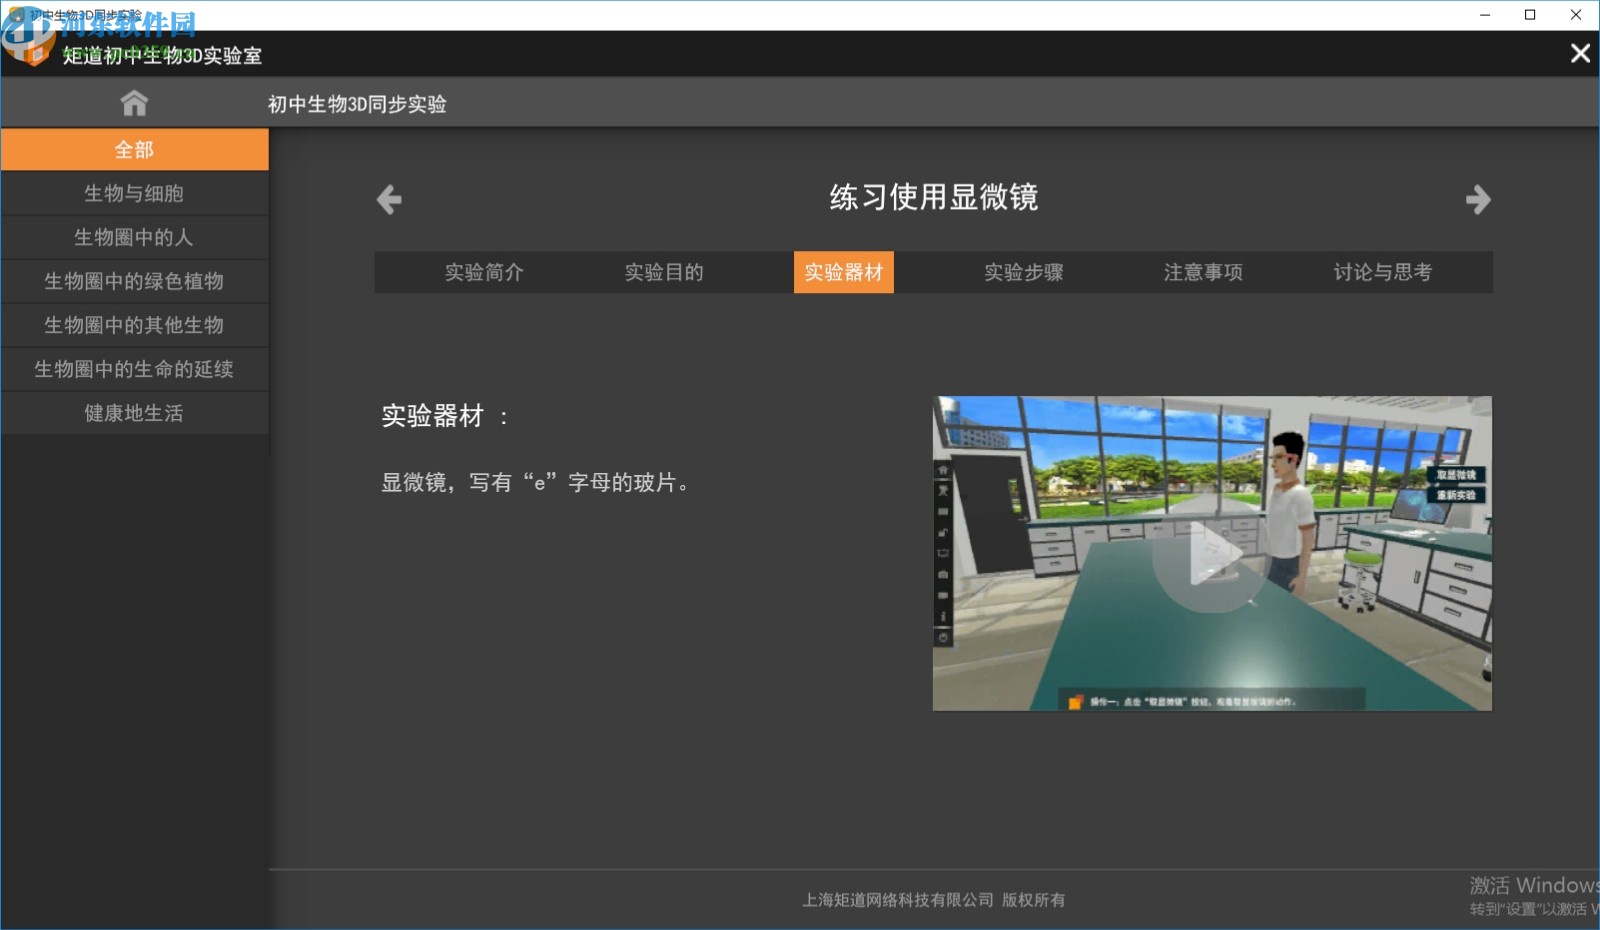Go to previous experiment with left arrow

pos(389,200)
